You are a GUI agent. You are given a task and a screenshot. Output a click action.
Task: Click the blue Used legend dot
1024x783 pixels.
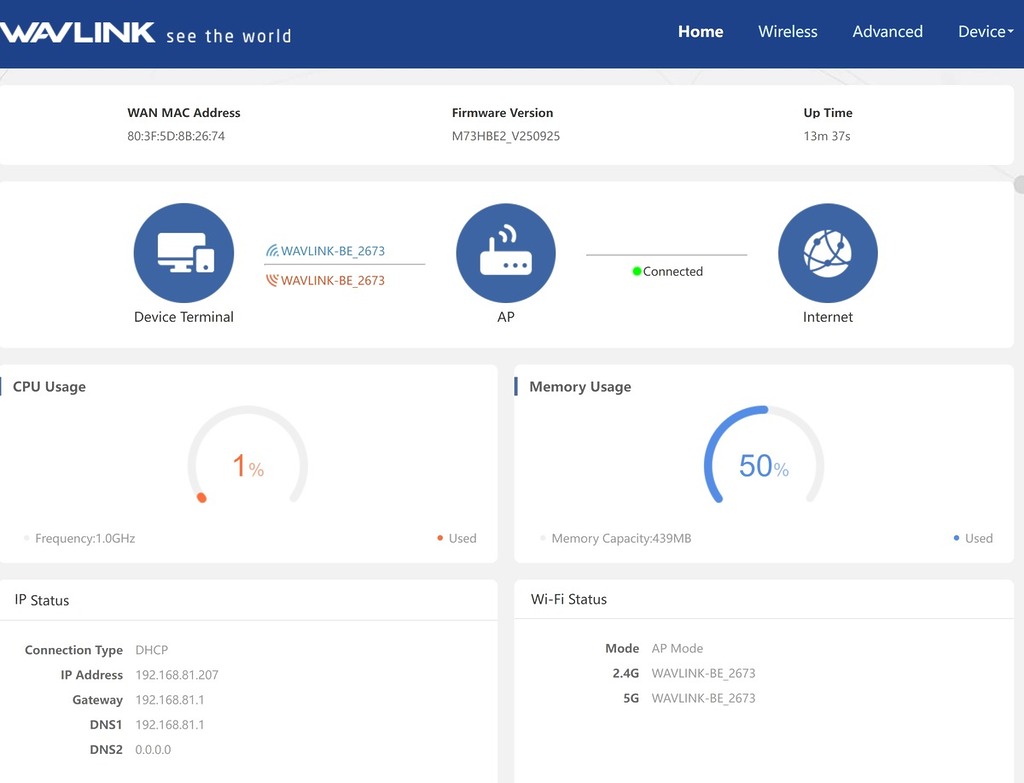click(x=957, y=538)
